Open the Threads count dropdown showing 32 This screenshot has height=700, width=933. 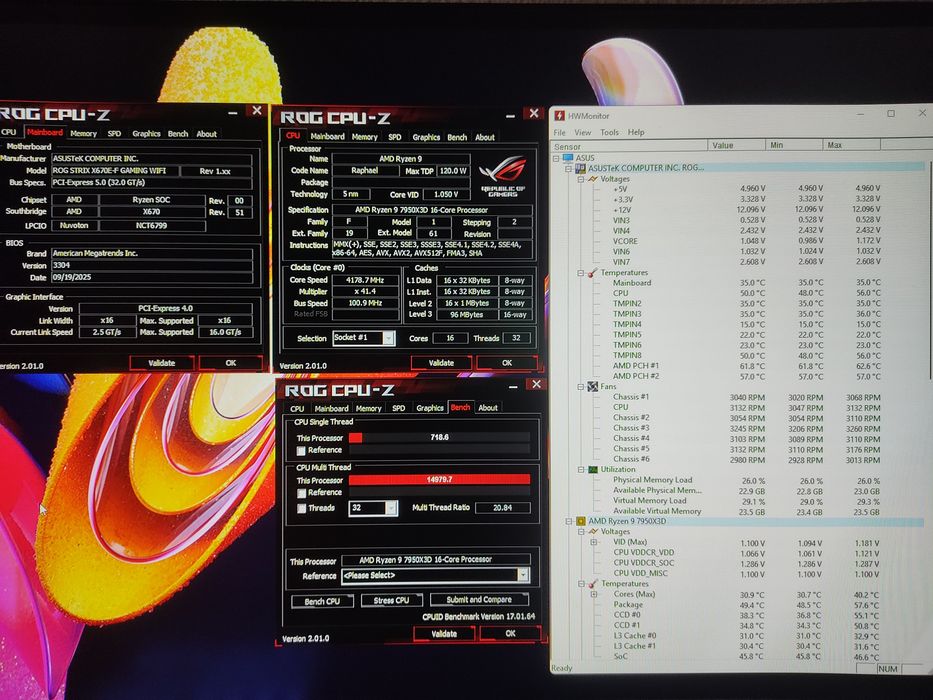(x=391, y=508)
